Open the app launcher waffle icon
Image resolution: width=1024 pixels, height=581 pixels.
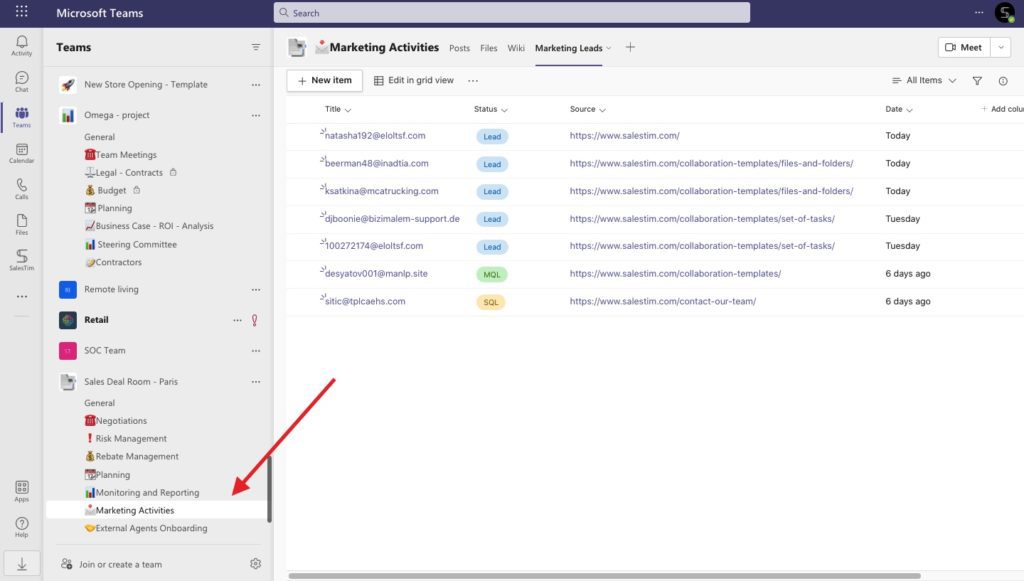coord(22,11)
